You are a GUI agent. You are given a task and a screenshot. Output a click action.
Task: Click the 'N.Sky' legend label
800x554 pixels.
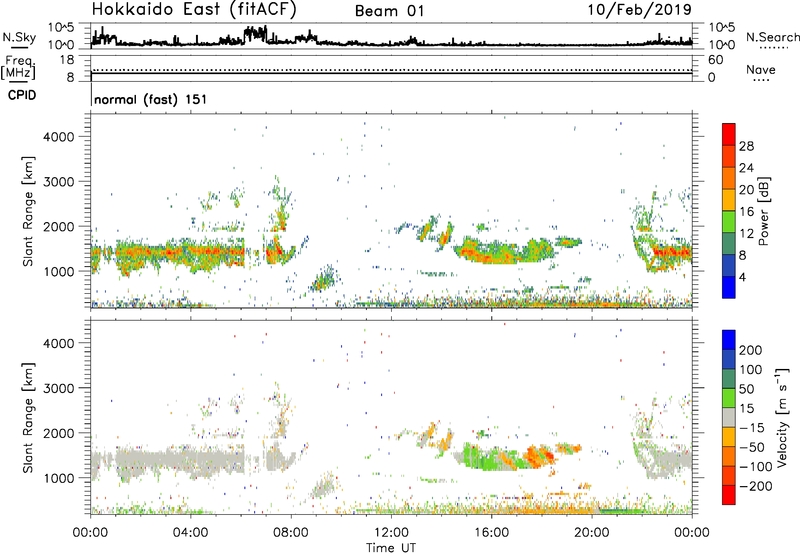pos(19,37)
